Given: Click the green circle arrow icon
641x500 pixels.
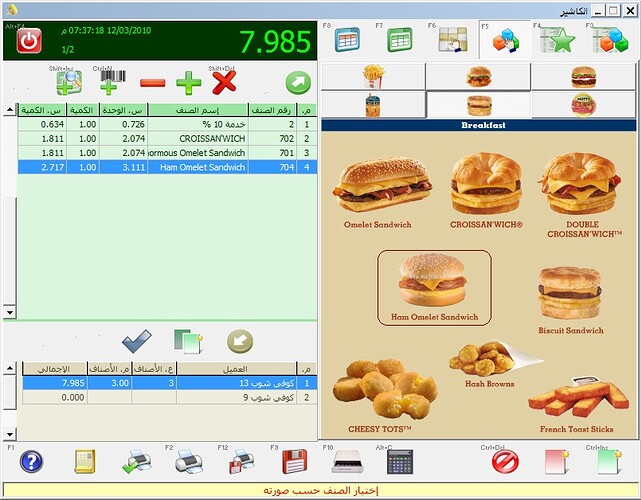Looking at the screenshot, I should point(298,83).
